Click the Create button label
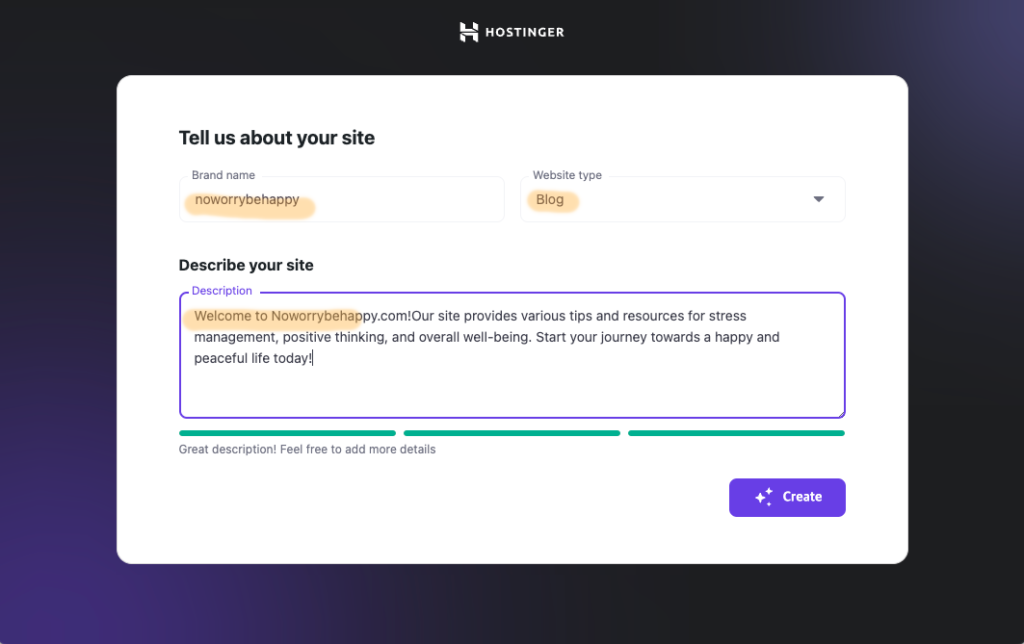 [802, 497]
